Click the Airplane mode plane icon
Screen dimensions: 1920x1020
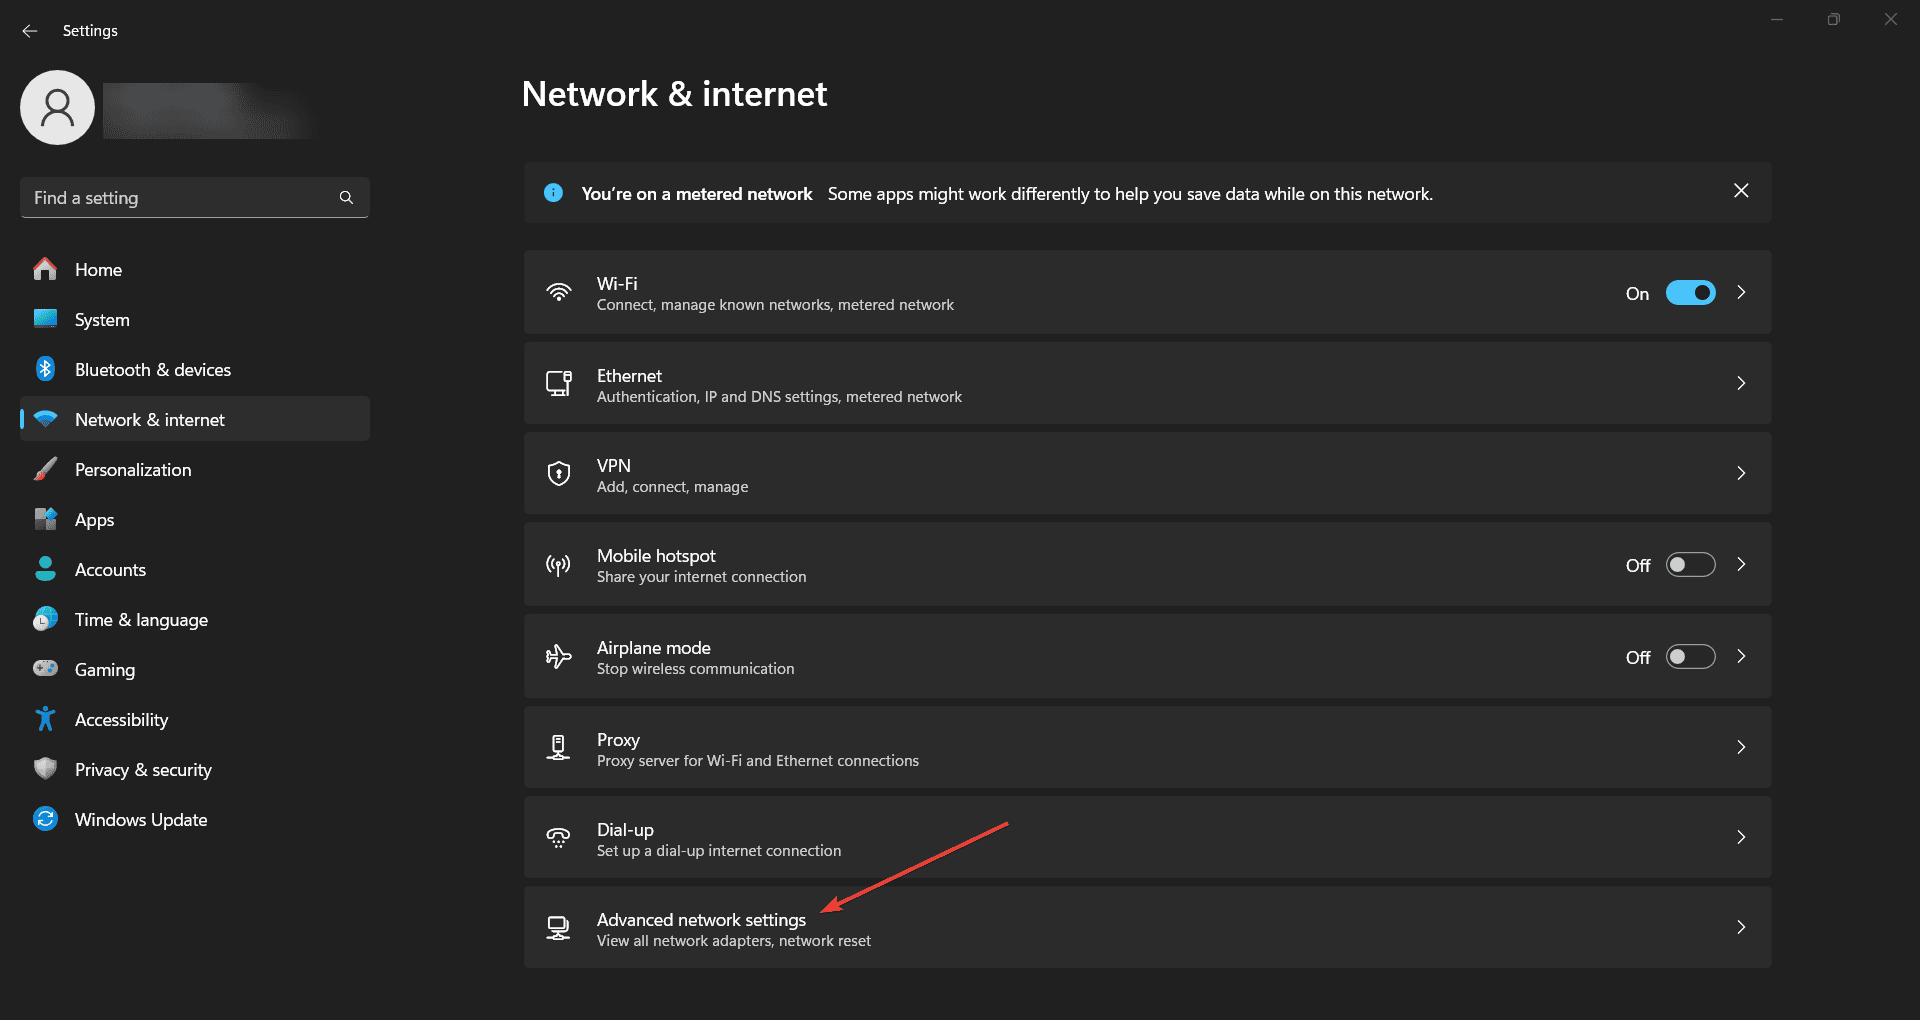[x=558, y=657]
